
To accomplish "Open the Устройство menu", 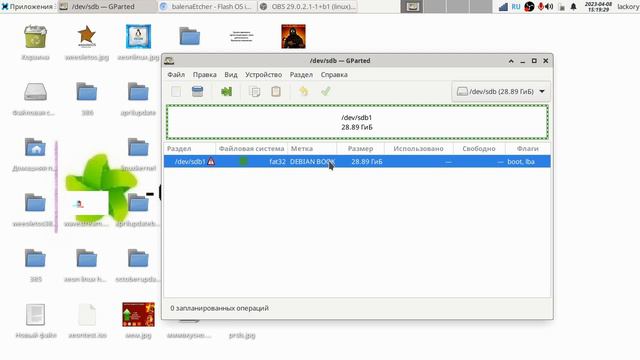I will pos(263,75).
